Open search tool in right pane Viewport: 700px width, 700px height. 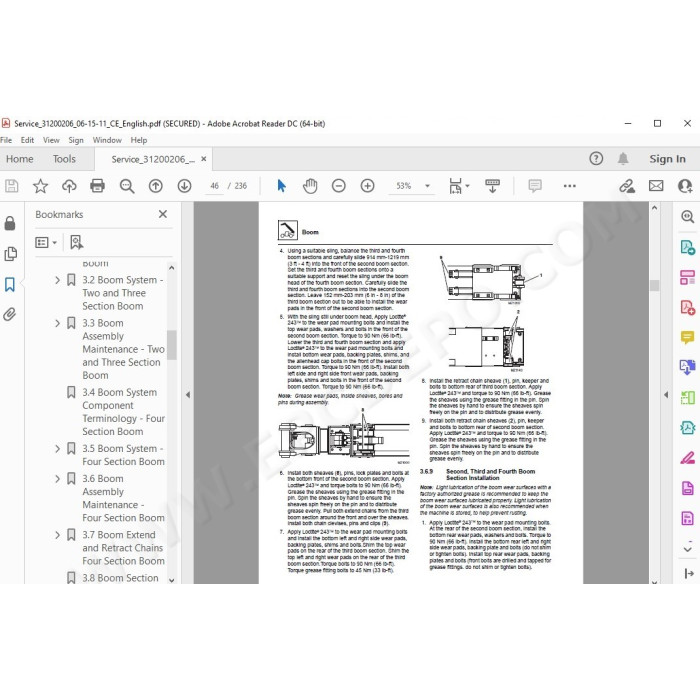[688, 217]
